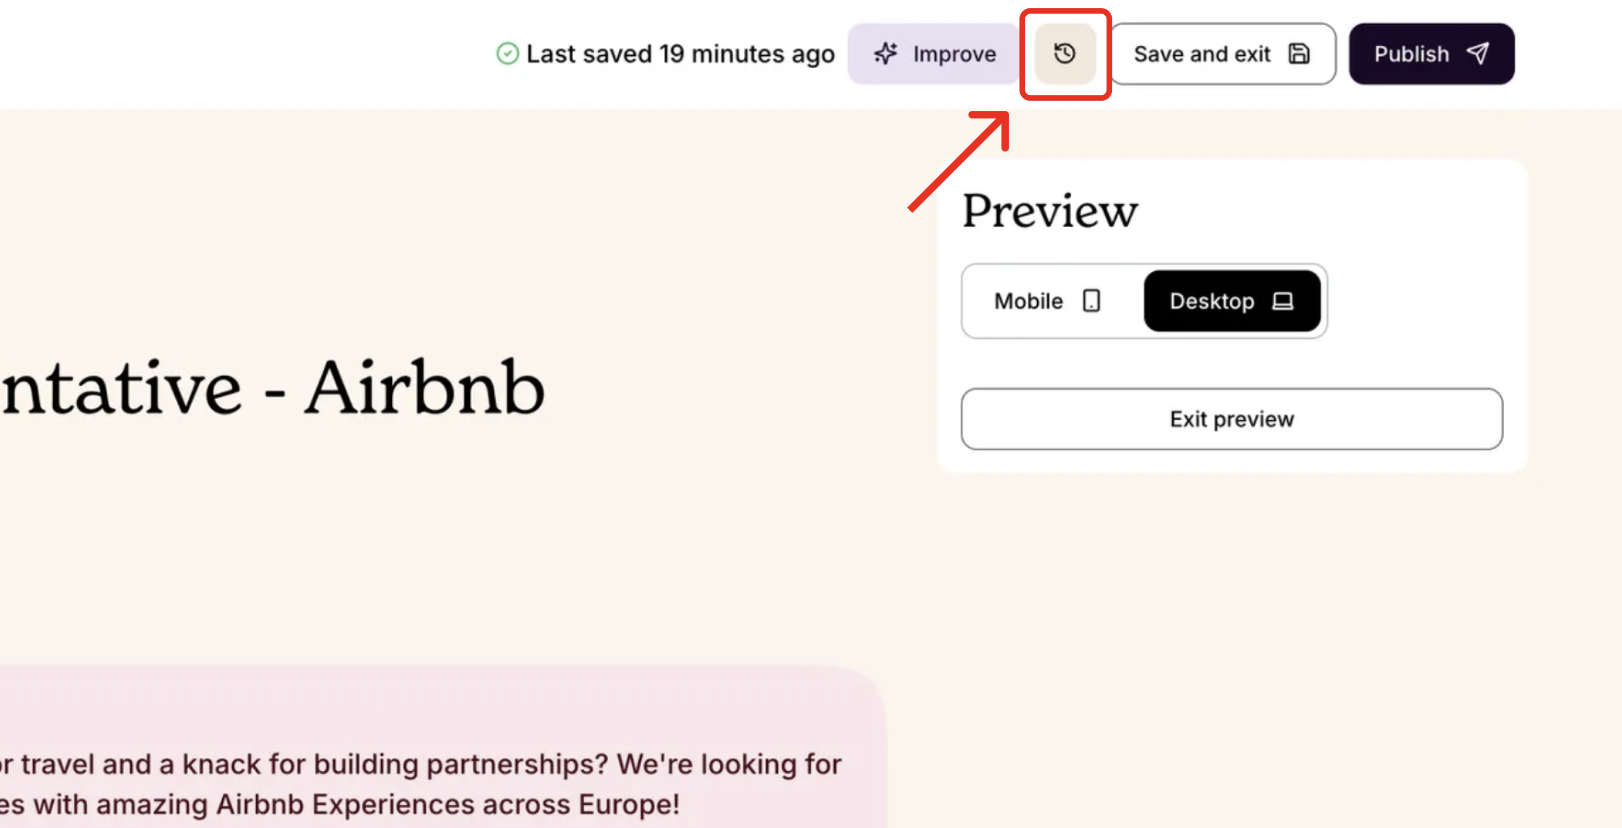Viewport: 1622px width, 828px height.
Task: Click the phone icon beside Mobile
Action: 1091,301
